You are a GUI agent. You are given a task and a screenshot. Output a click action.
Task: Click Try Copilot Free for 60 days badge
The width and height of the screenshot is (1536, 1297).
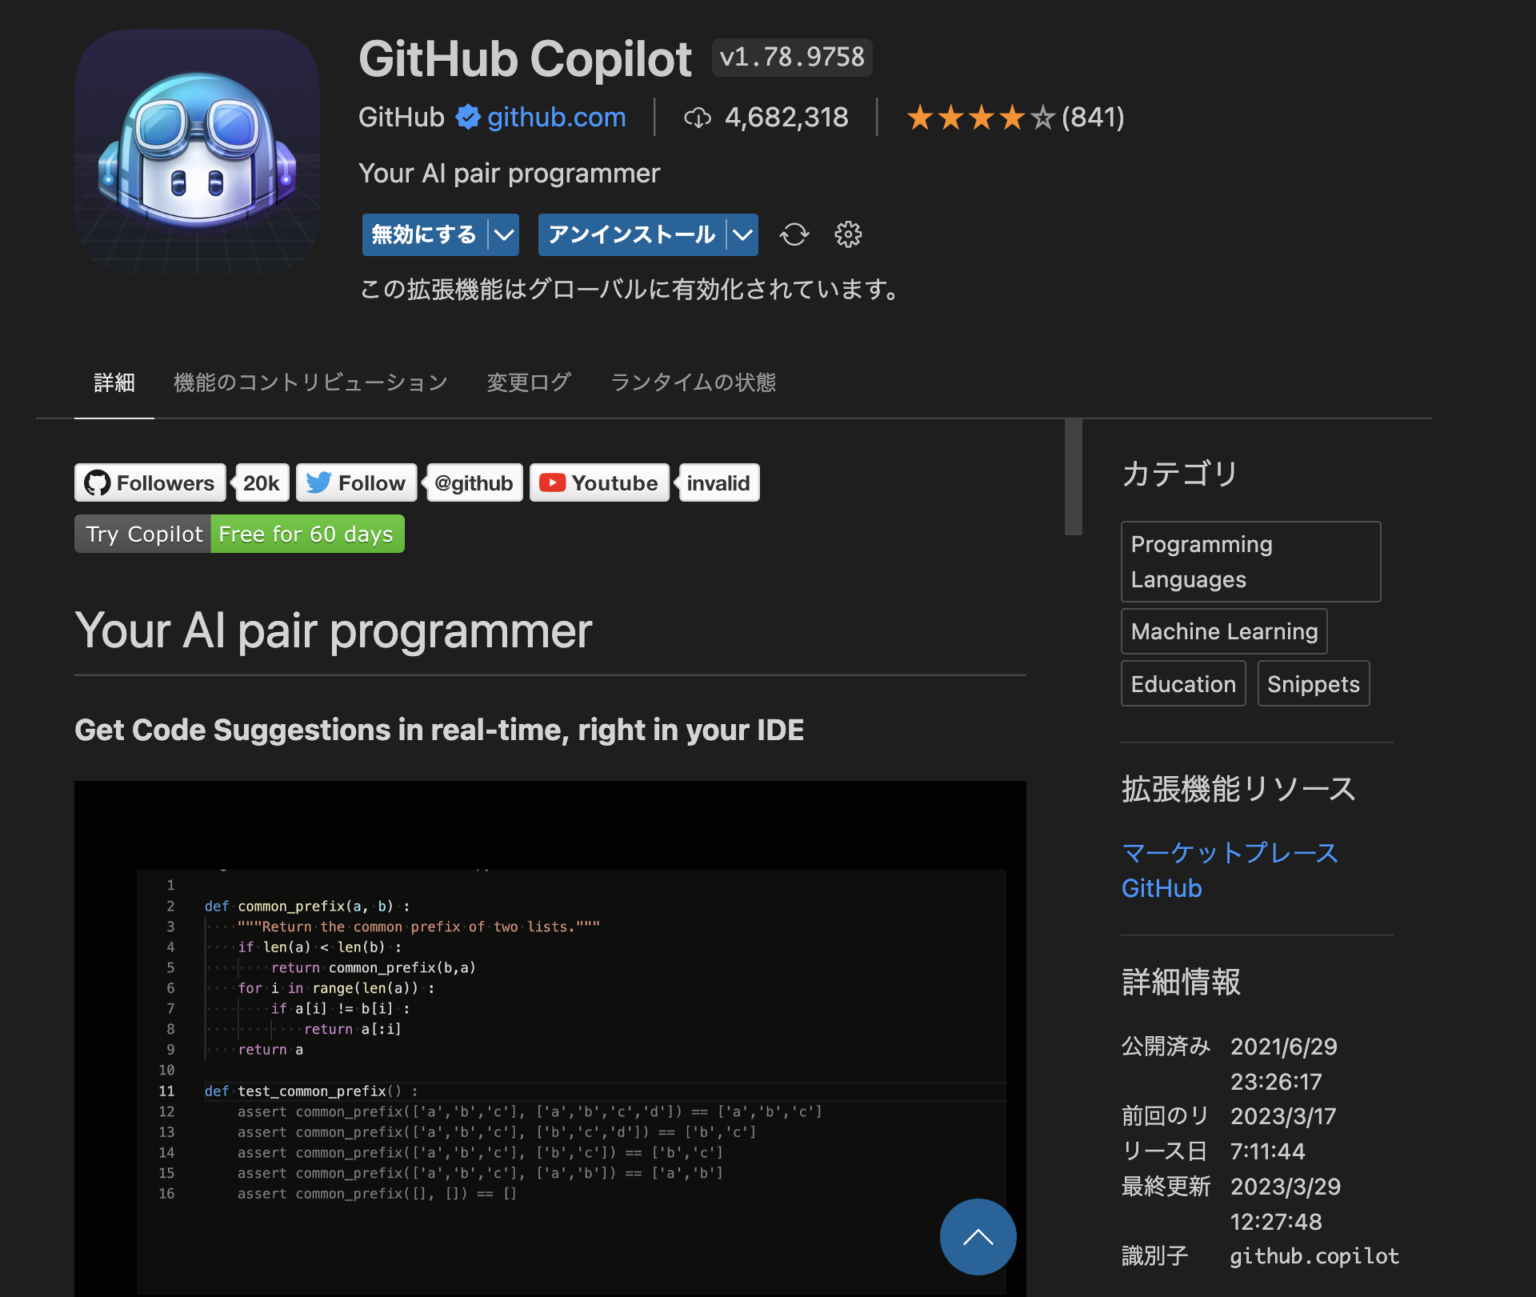[240, 534]
